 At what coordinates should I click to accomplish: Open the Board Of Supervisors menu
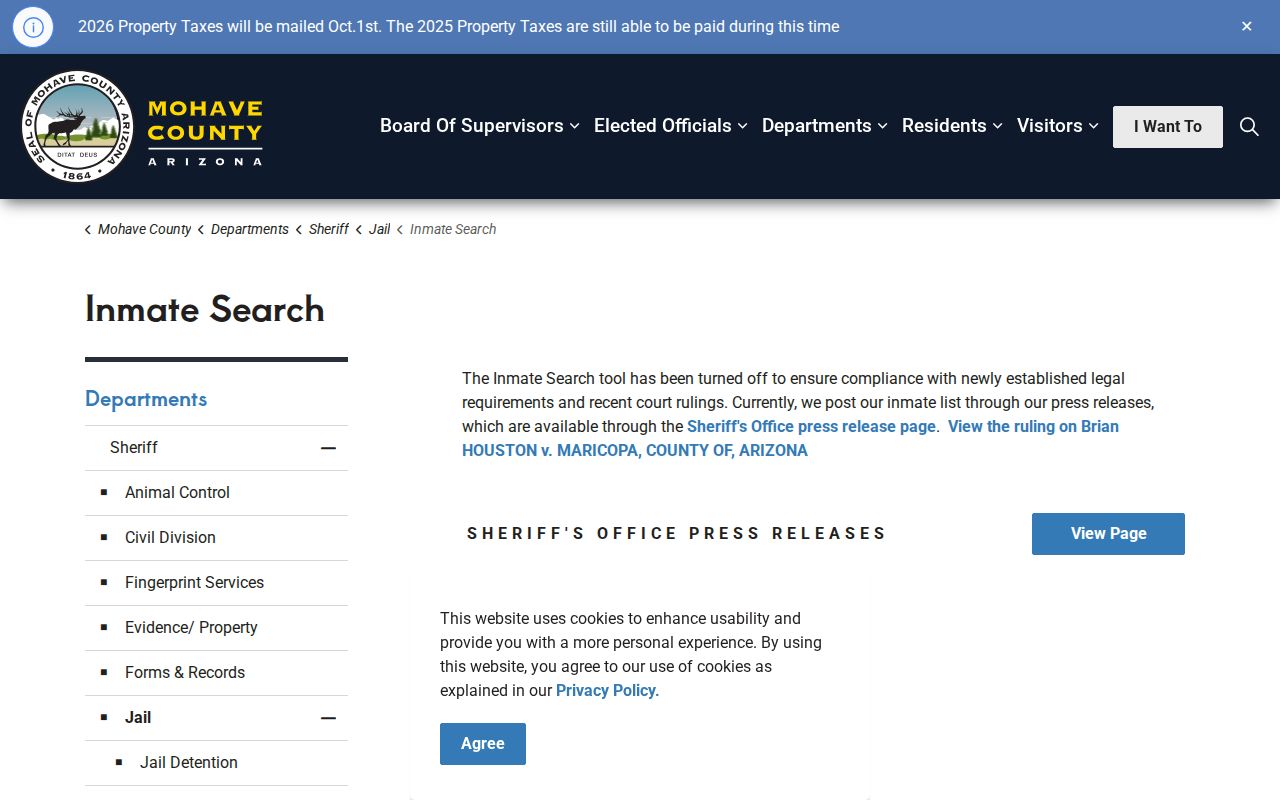coord(480,126)
